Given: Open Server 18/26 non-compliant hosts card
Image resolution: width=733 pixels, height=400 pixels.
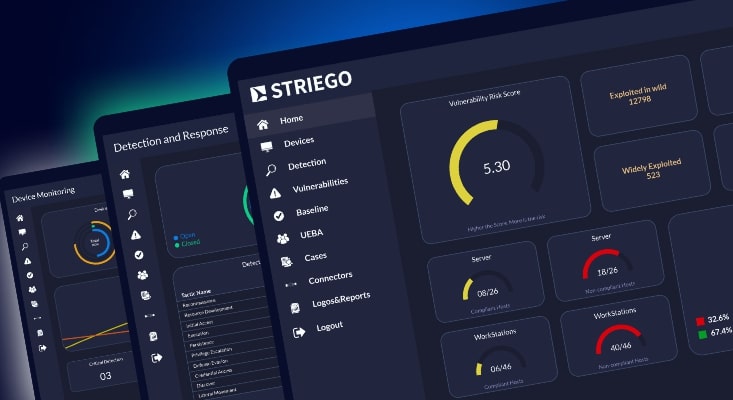Looking at the screenshot, I should [605, 261].
